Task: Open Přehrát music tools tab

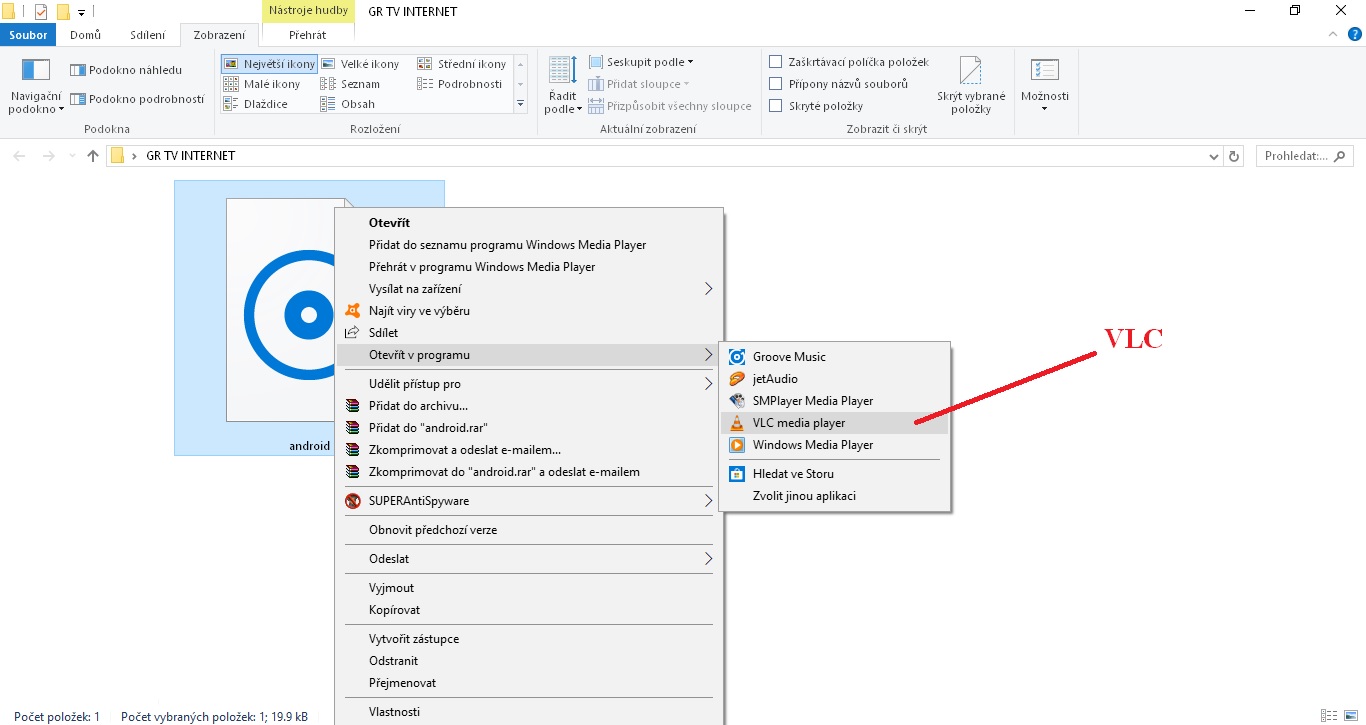Action: pyautogui.click(x=307, y=35)
